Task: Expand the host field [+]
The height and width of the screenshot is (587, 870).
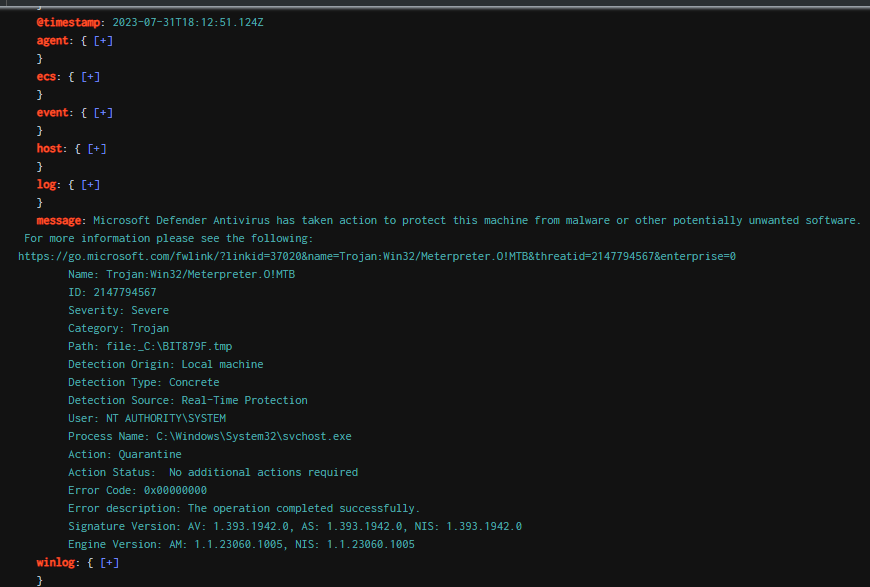Action: coord(96,148)
